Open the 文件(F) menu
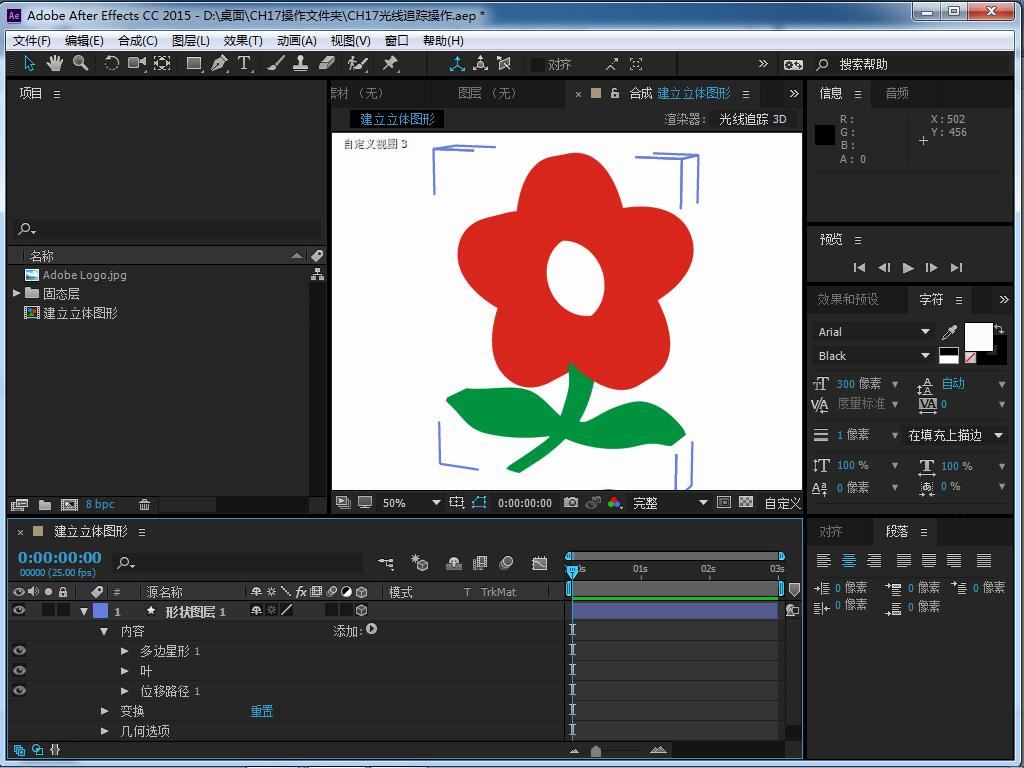Viewport: 1024px width, 768px height. coord(31,40)
